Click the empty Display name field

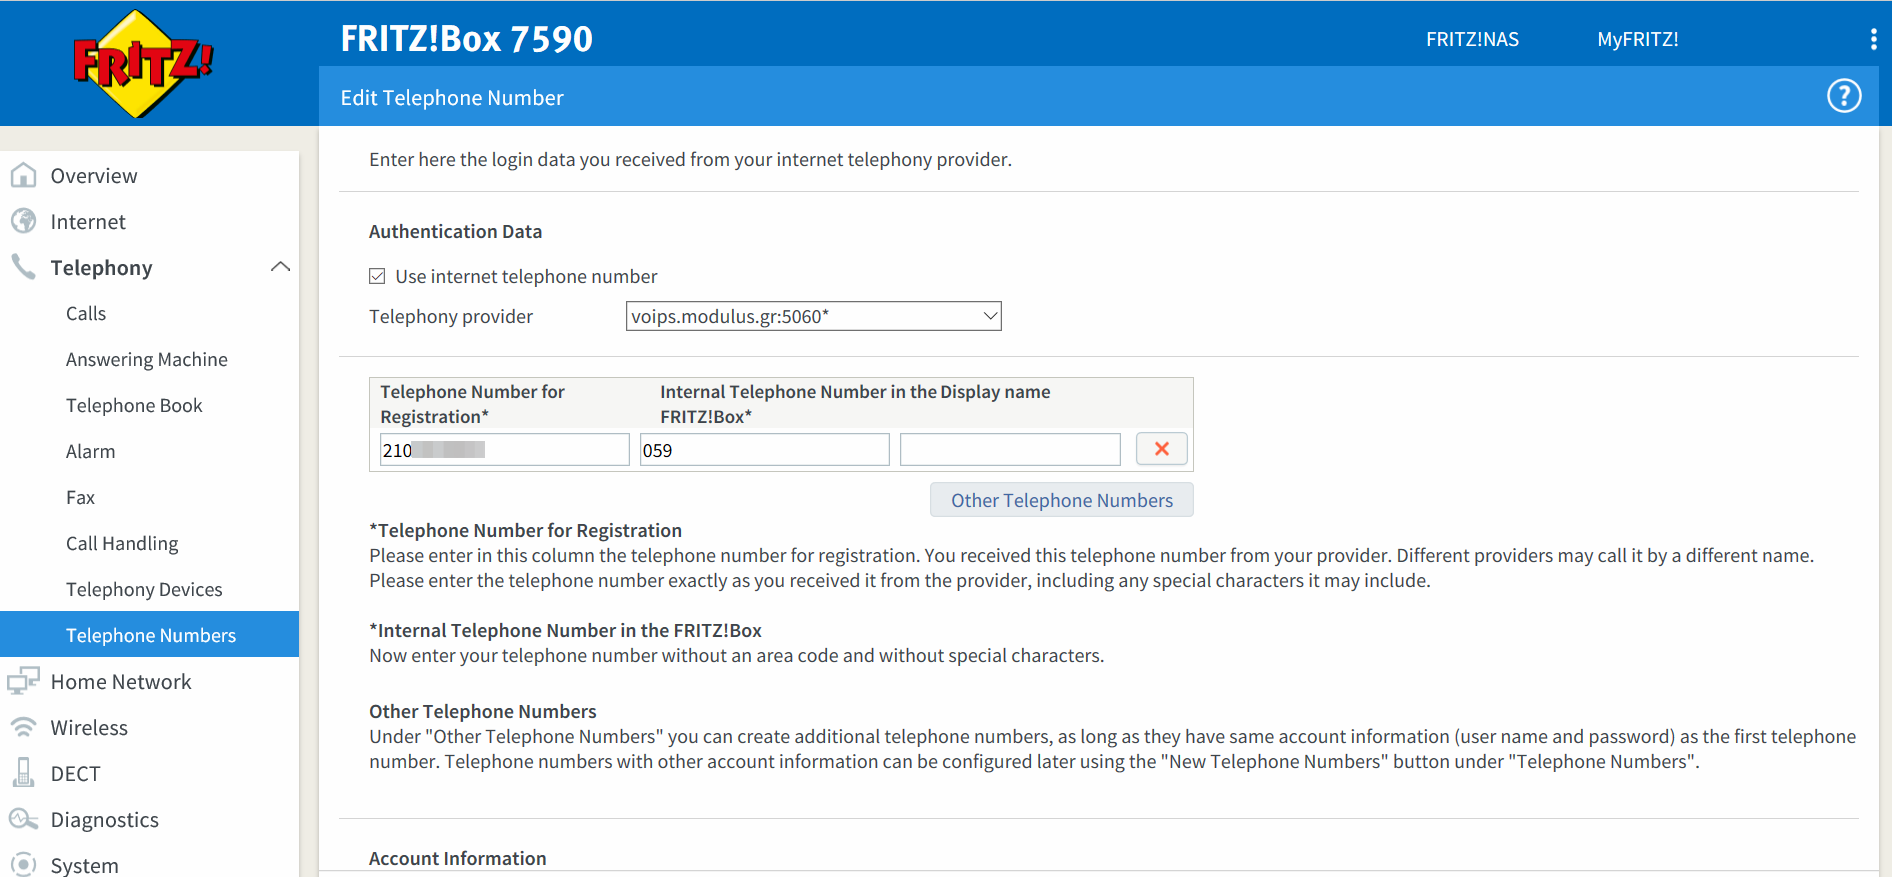pos(1010,450)
